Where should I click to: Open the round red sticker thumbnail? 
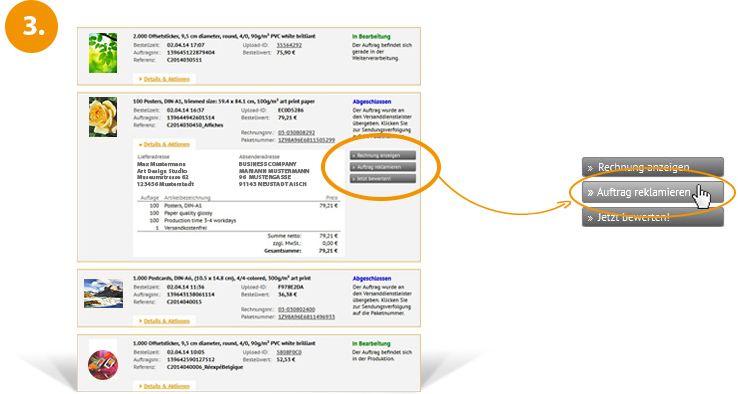(103, 365)
